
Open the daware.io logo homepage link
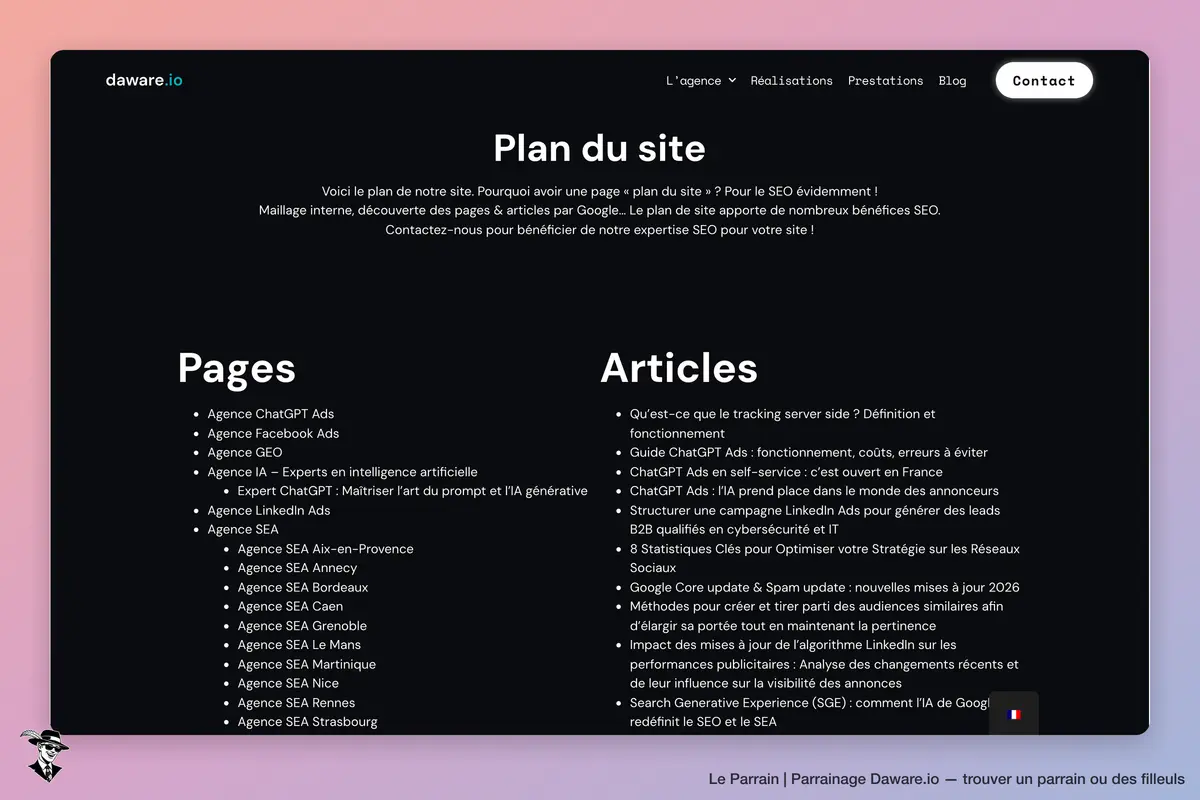[144, 80]
